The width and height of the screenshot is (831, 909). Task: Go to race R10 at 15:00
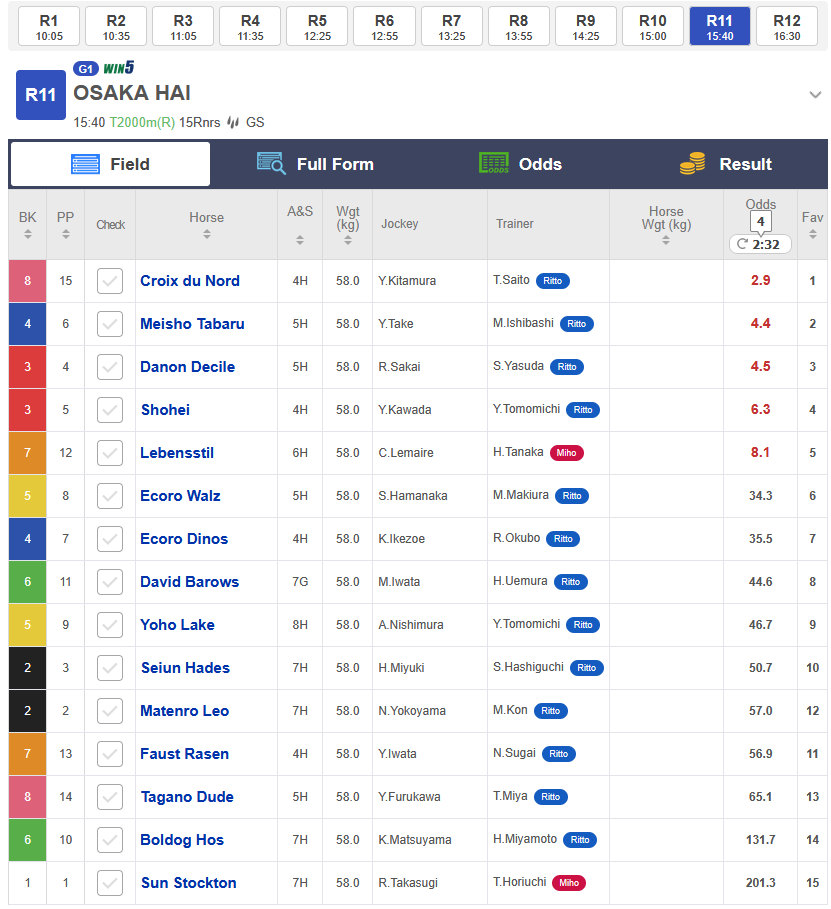point(652,27)
